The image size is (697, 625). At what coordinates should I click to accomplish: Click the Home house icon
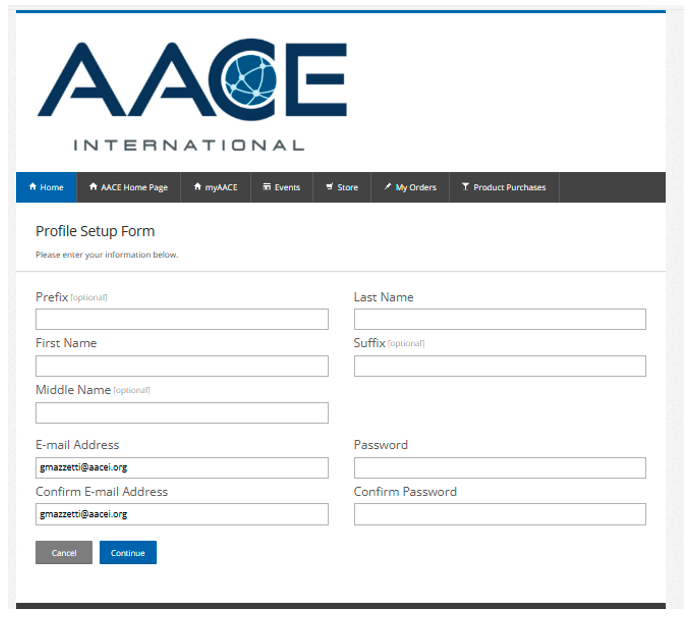32,187
